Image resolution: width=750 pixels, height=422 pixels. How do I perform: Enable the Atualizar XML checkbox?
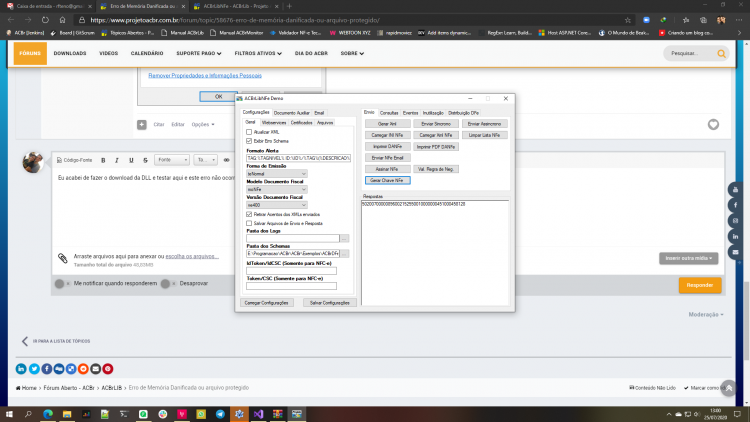click(x=249, y=132)
